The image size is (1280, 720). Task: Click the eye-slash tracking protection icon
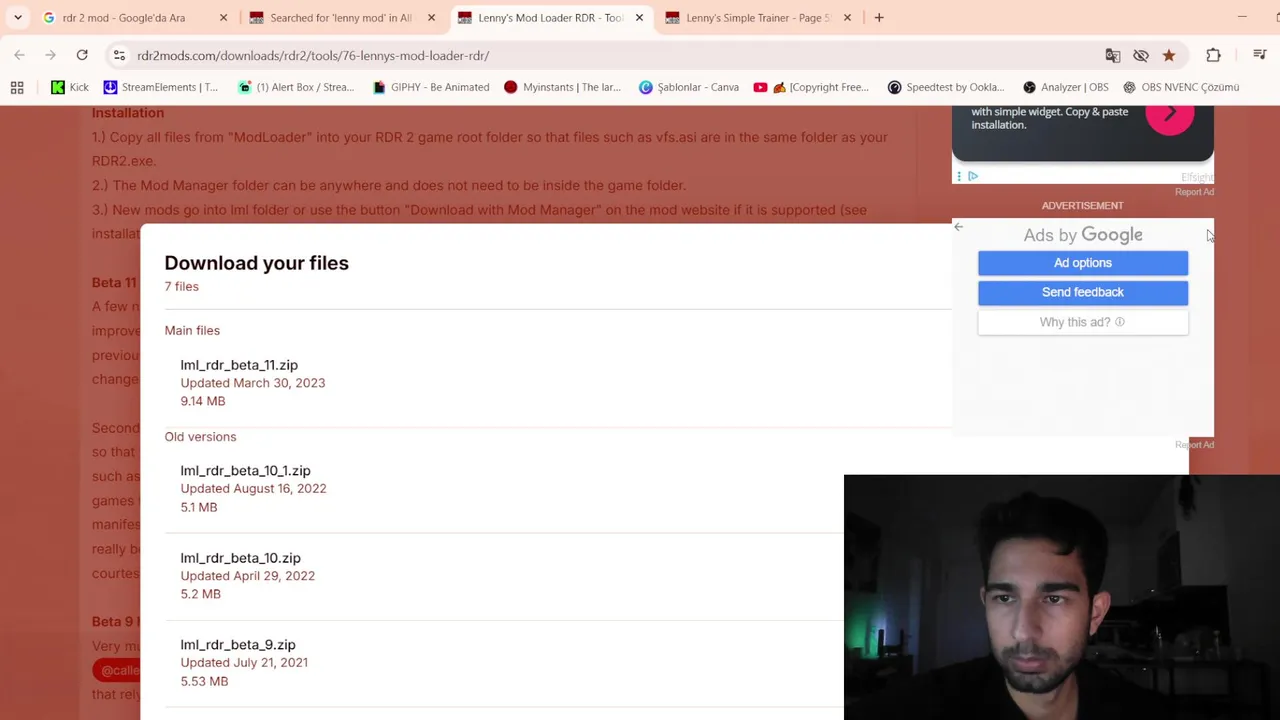(1141, 55)
